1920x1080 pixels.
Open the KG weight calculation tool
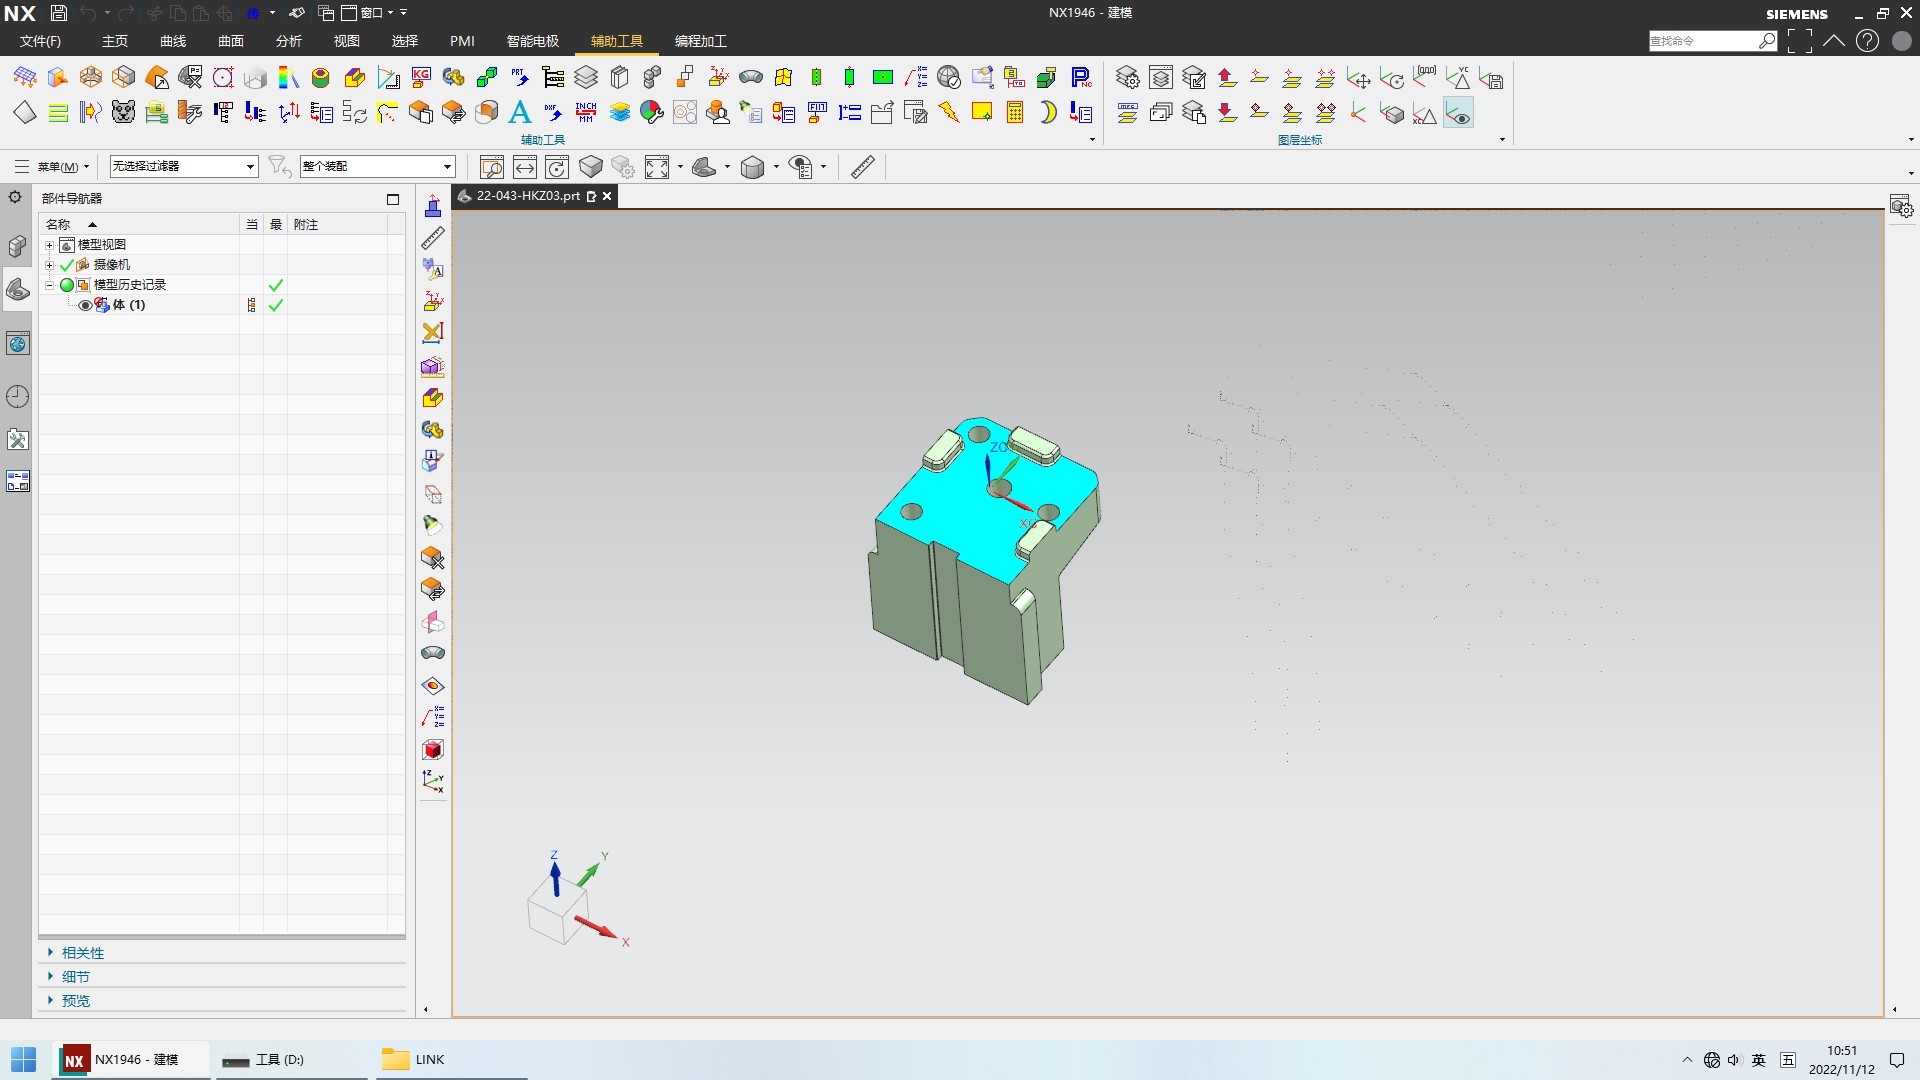tap(421, 78)
